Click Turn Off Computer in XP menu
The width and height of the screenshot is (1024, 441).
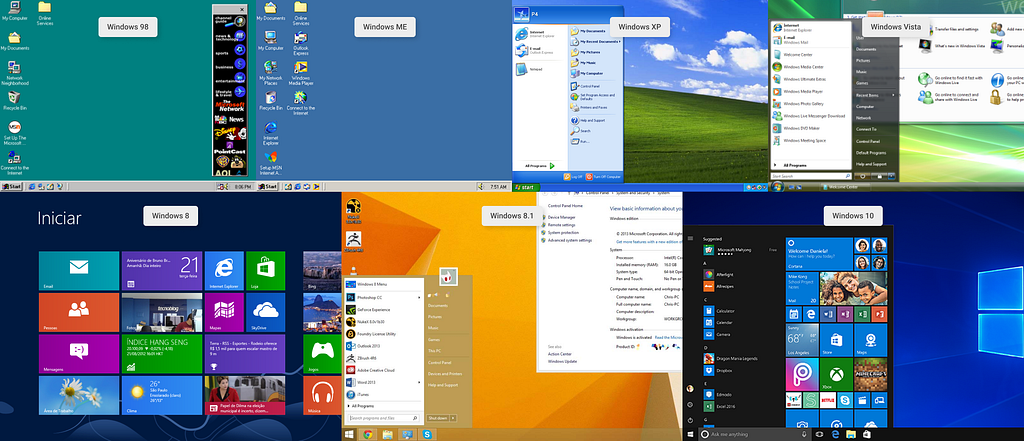[x=604, y=176]
